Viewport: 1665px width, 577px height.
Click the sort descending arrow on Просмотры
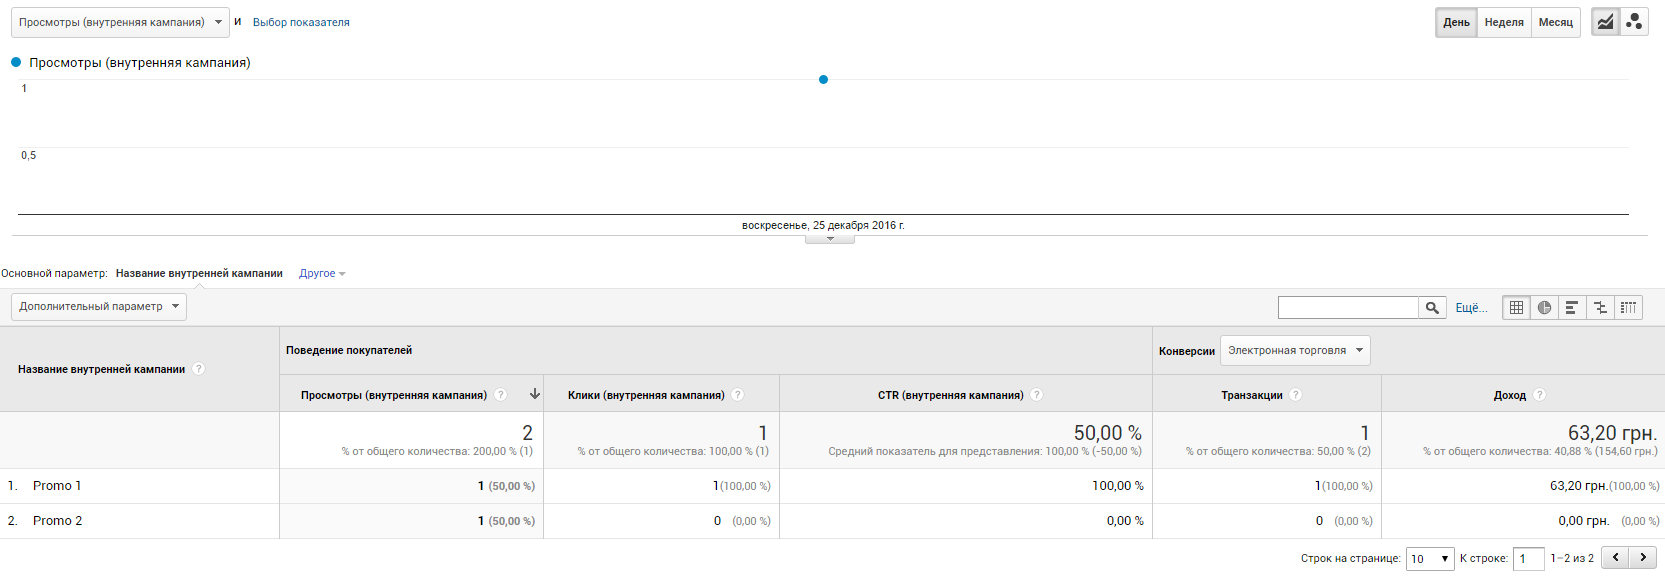(x=535, y=394)
